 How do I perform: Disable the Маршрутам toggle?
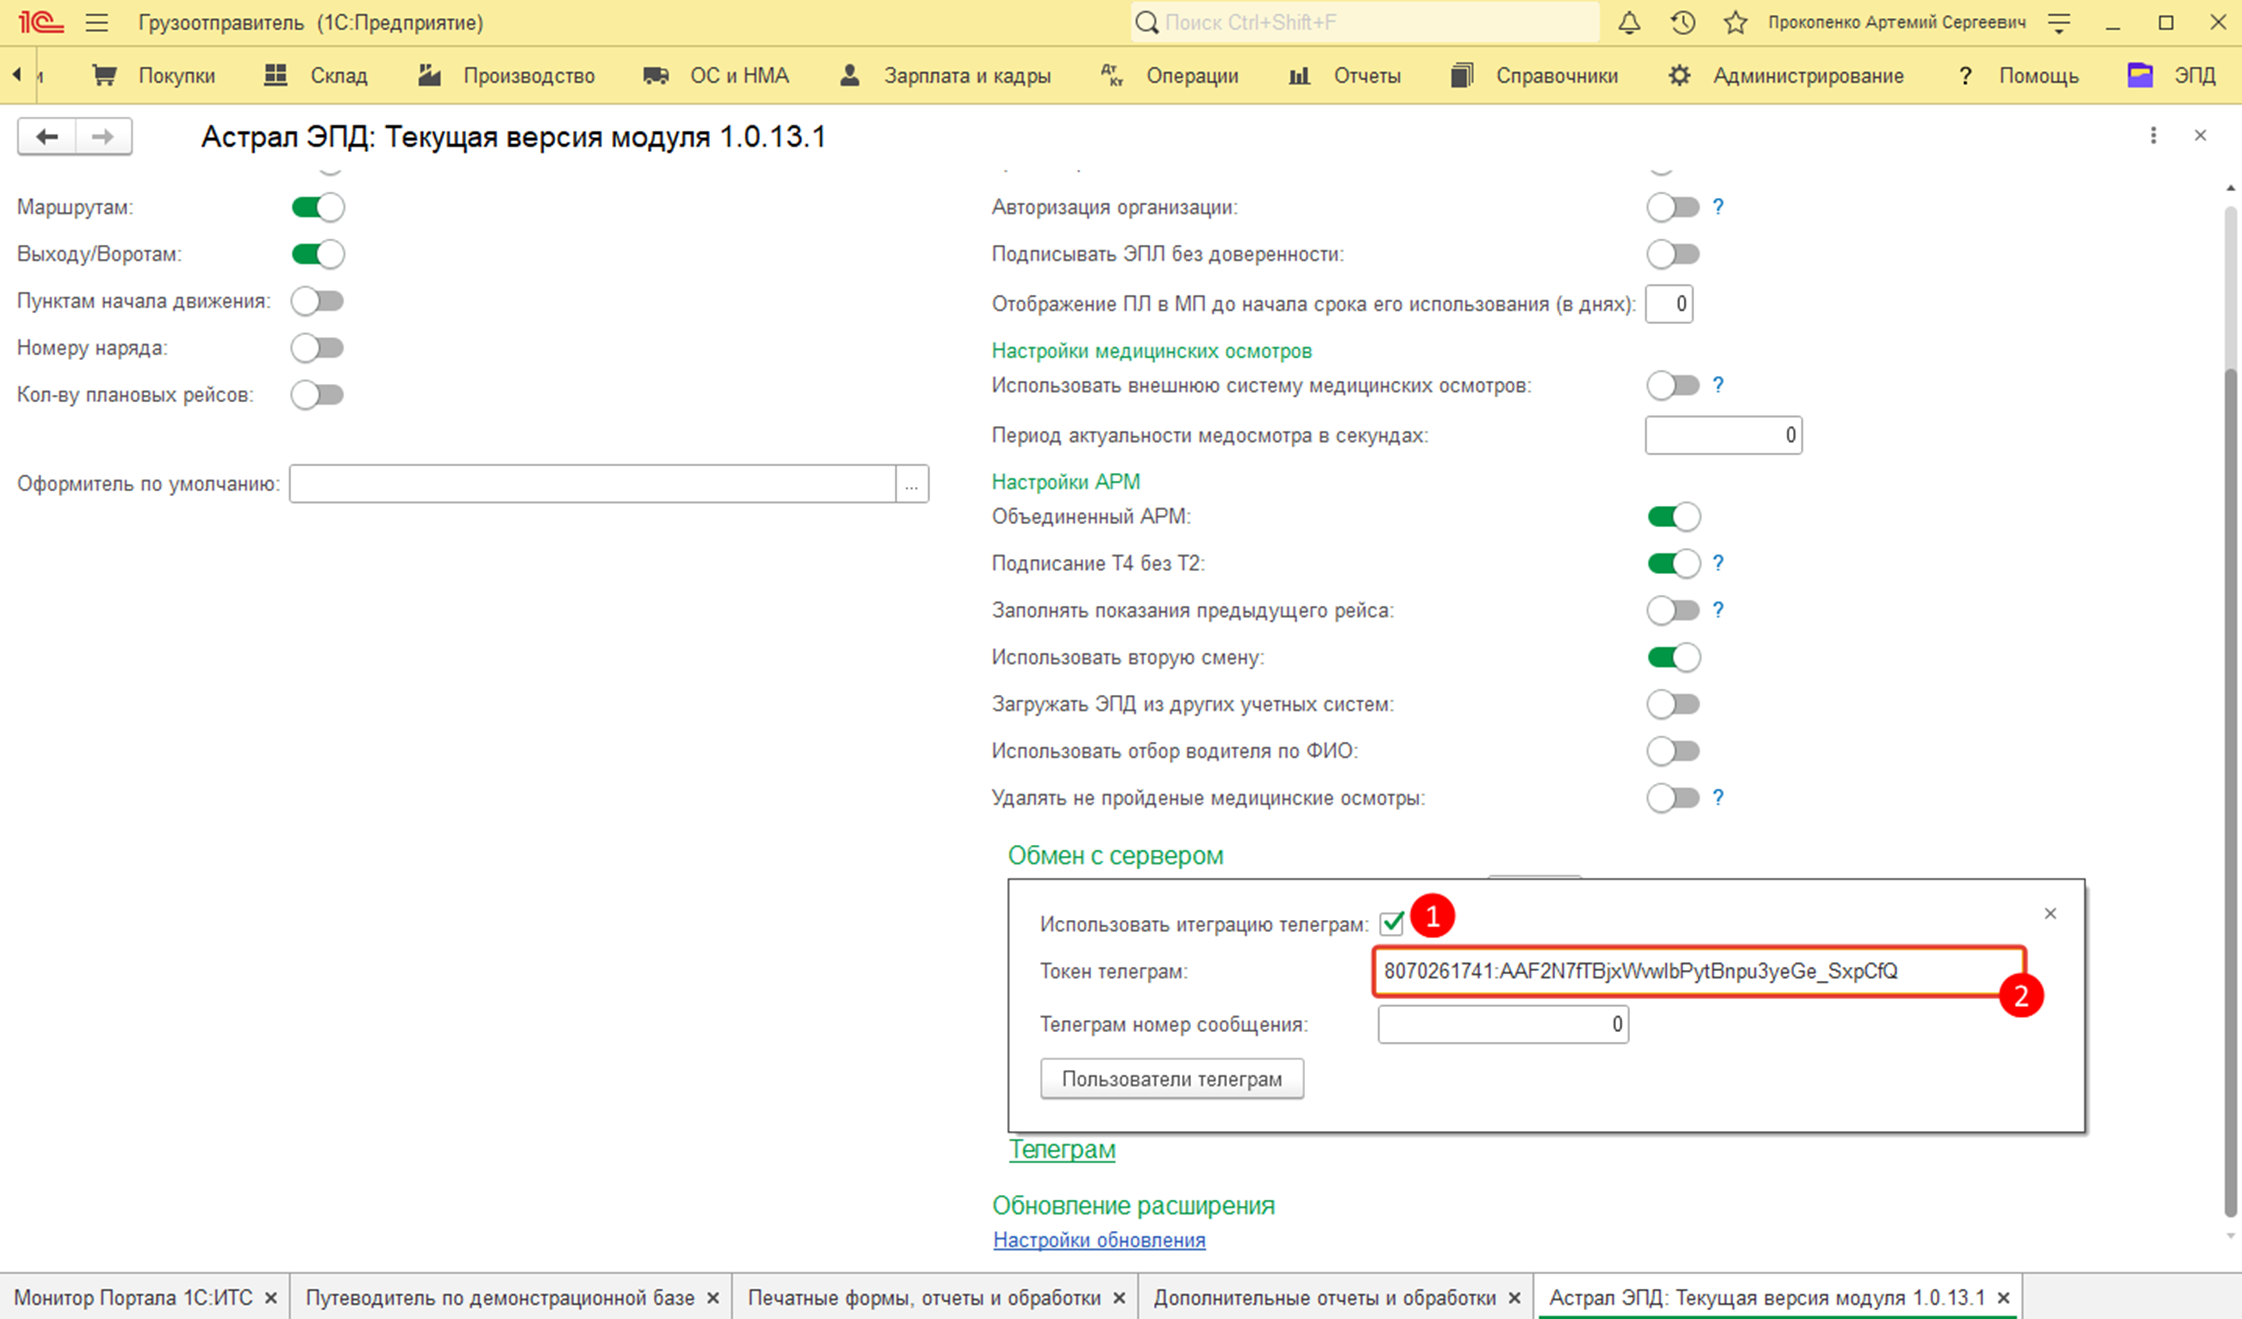pyautogui.click(x=318, y=207)
